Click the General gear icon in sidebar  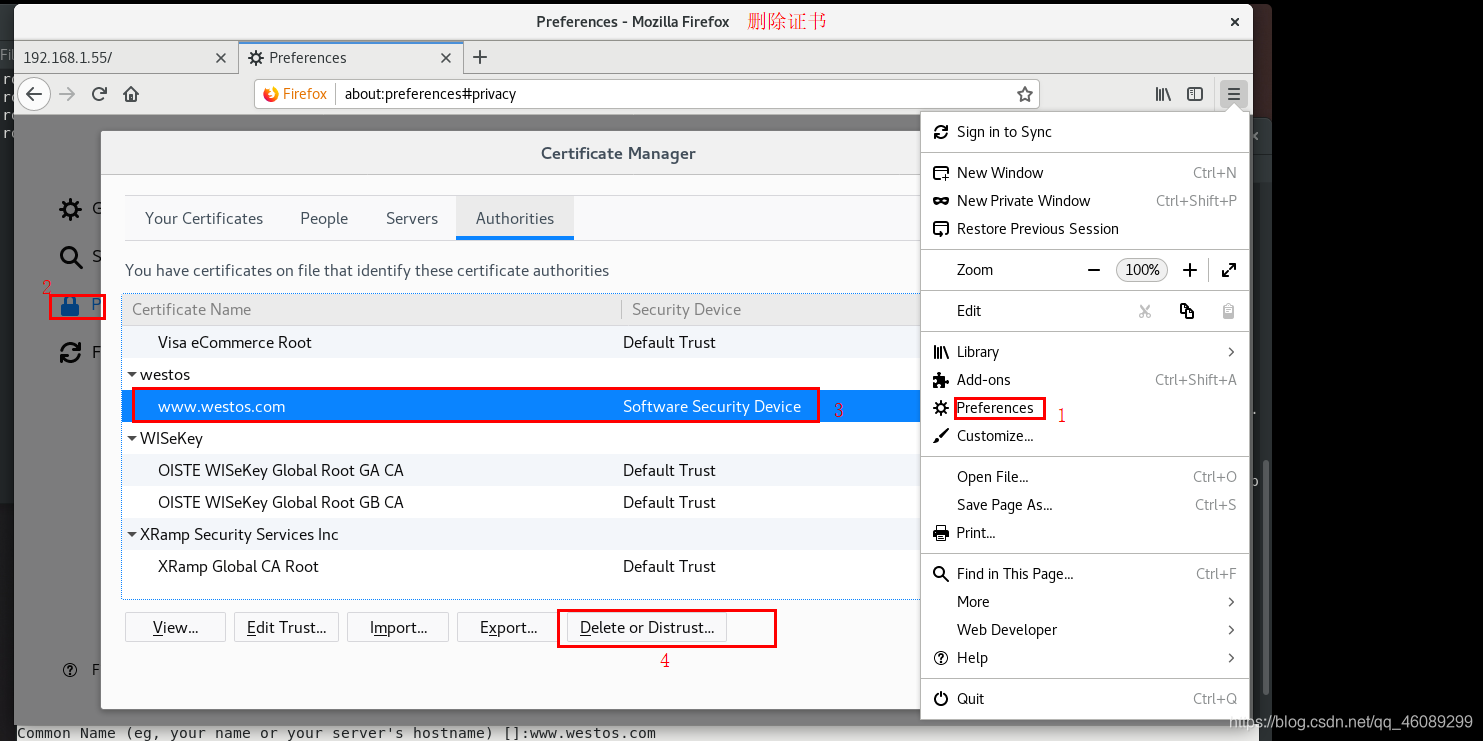(x=70, y=209)
